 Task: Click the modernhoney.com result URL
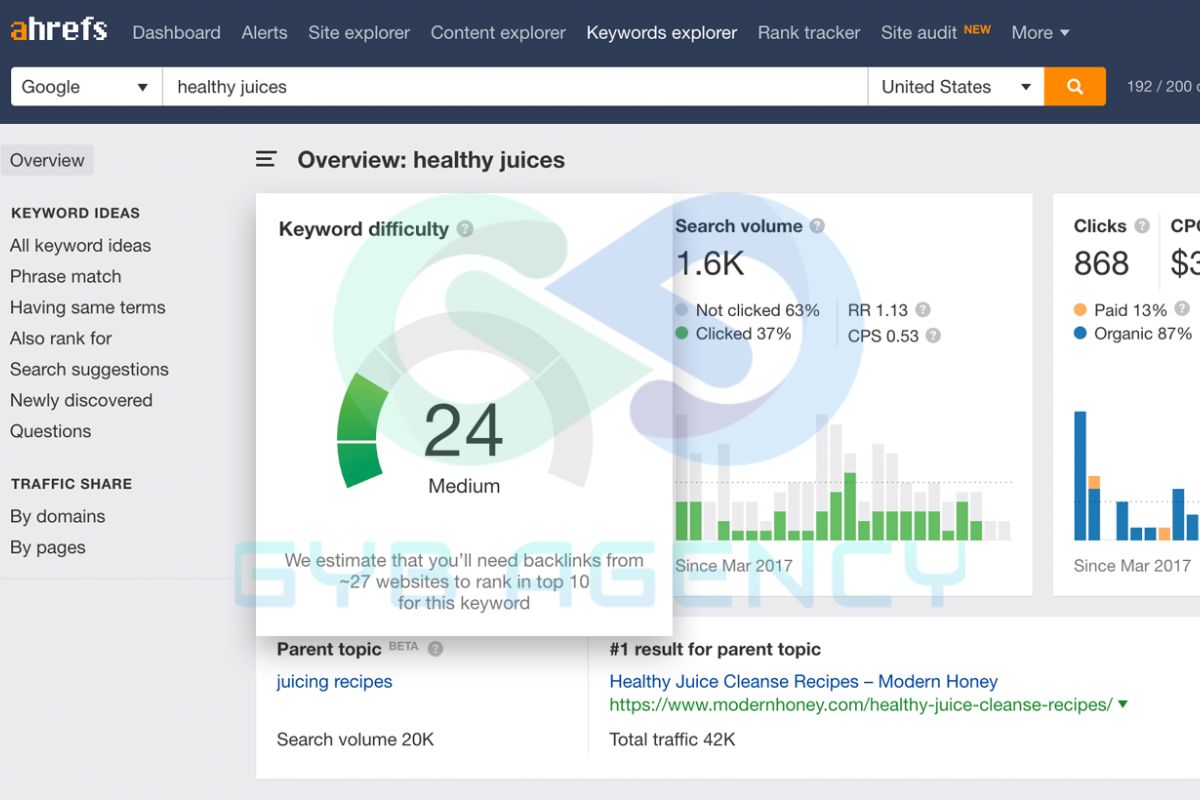pos(861,704)
